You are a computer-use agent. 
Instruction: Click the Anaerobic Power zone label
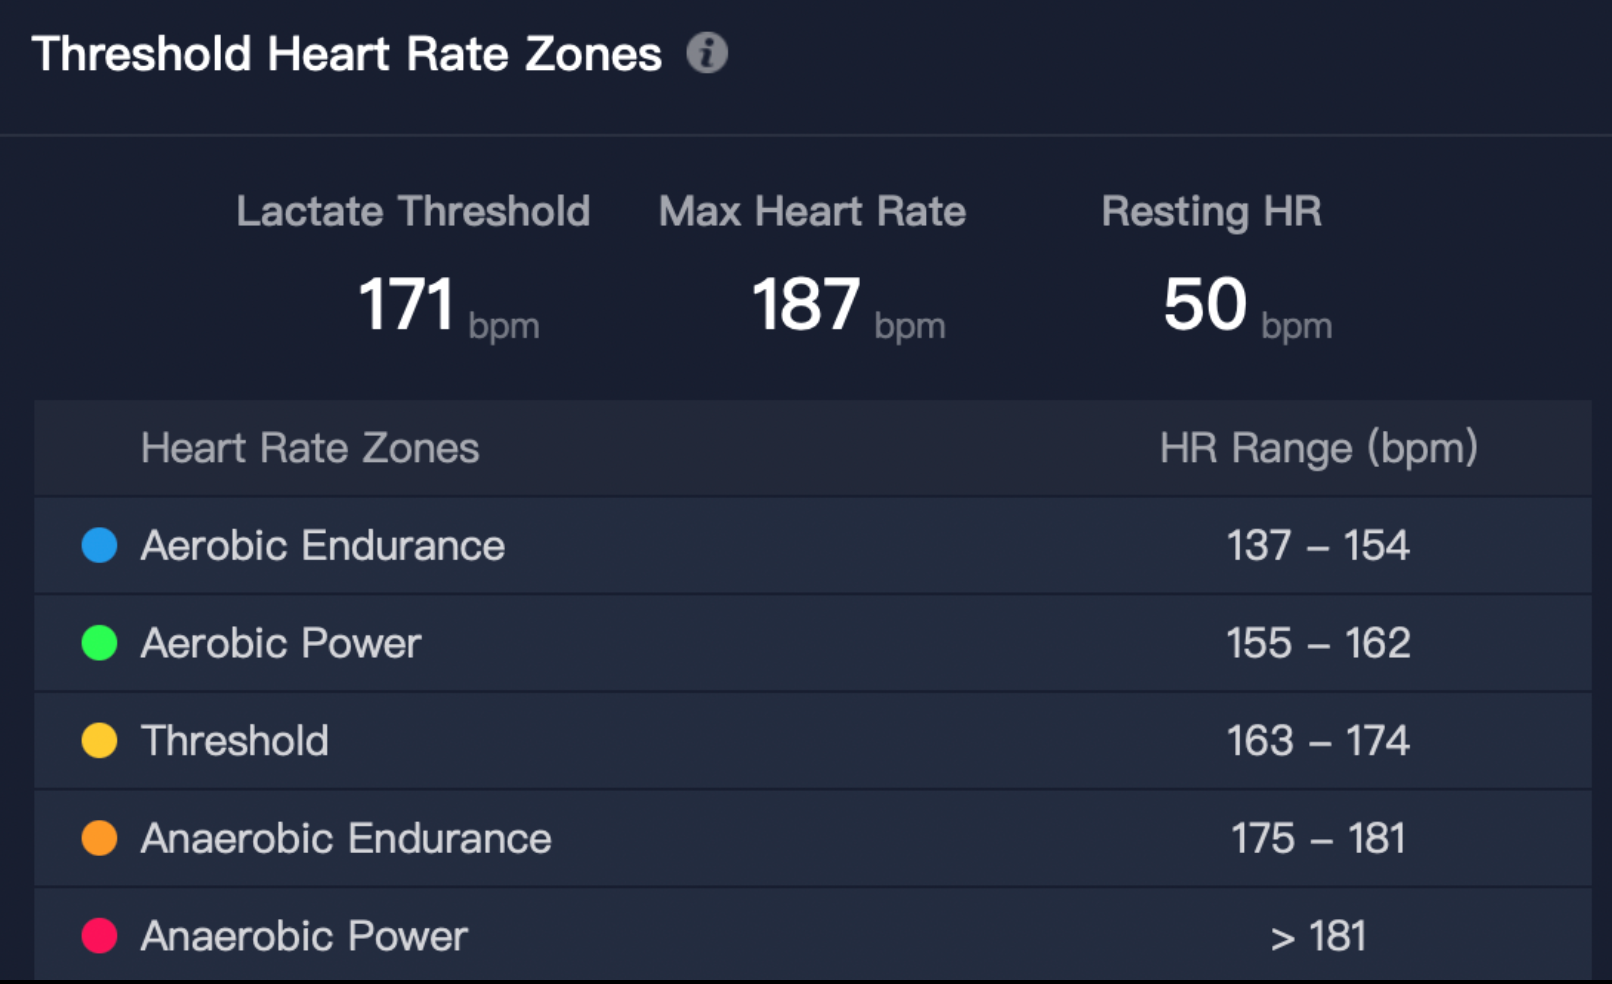[x=304, y=936]
